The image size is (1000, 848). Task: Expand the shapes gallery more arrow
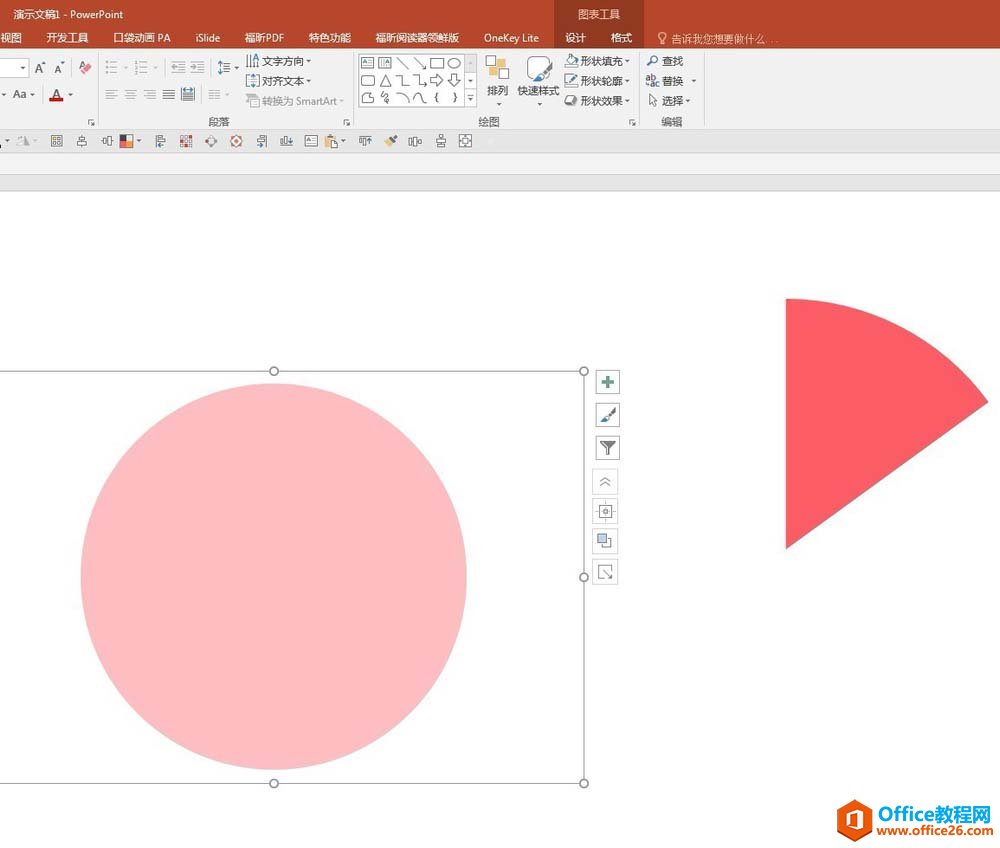coord(470,98)
